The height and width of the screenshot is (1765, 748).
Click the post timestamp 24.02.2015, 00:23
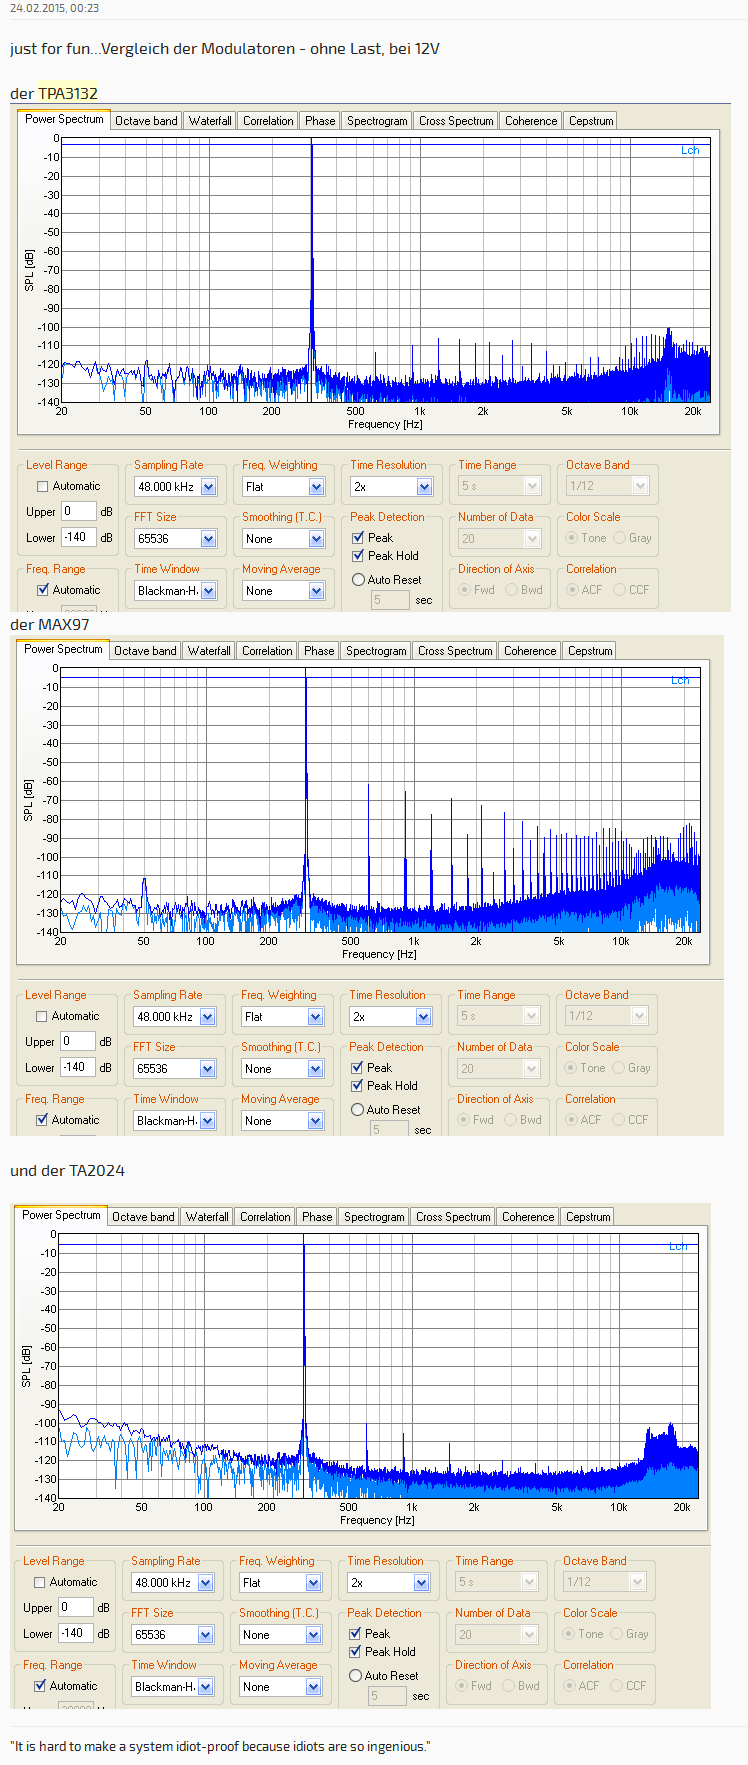pyautogui.click(x=54, y=8)
